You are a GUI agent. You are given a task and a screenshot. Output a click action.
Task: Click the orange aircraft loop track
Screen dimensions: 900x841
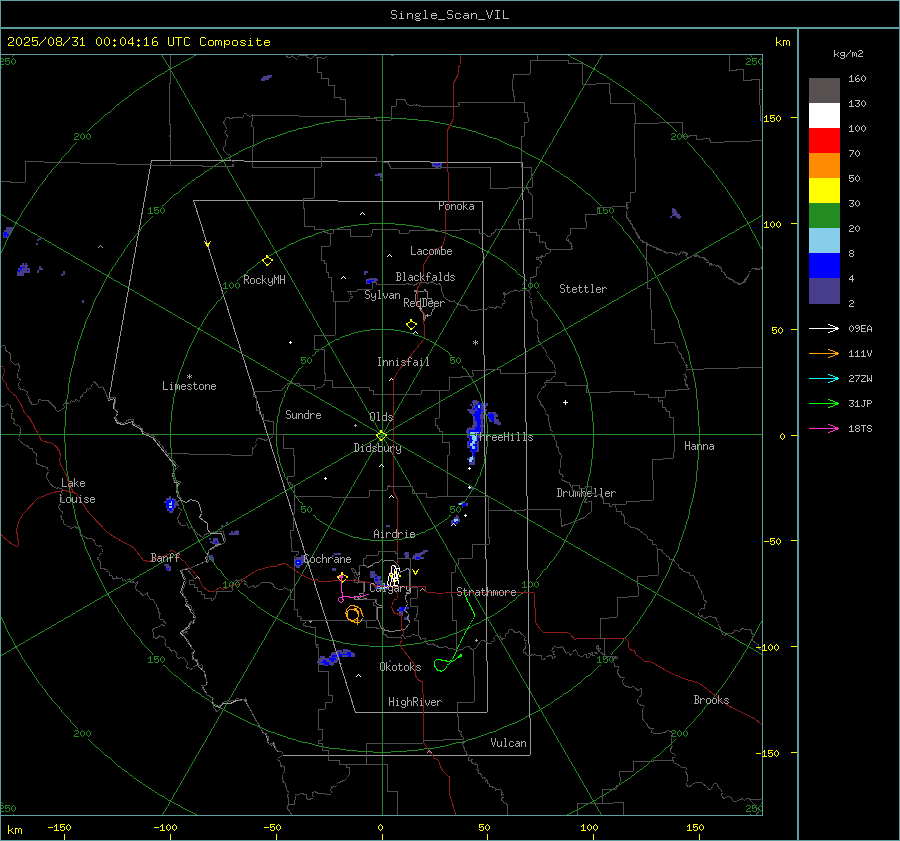tap(355, 614)
